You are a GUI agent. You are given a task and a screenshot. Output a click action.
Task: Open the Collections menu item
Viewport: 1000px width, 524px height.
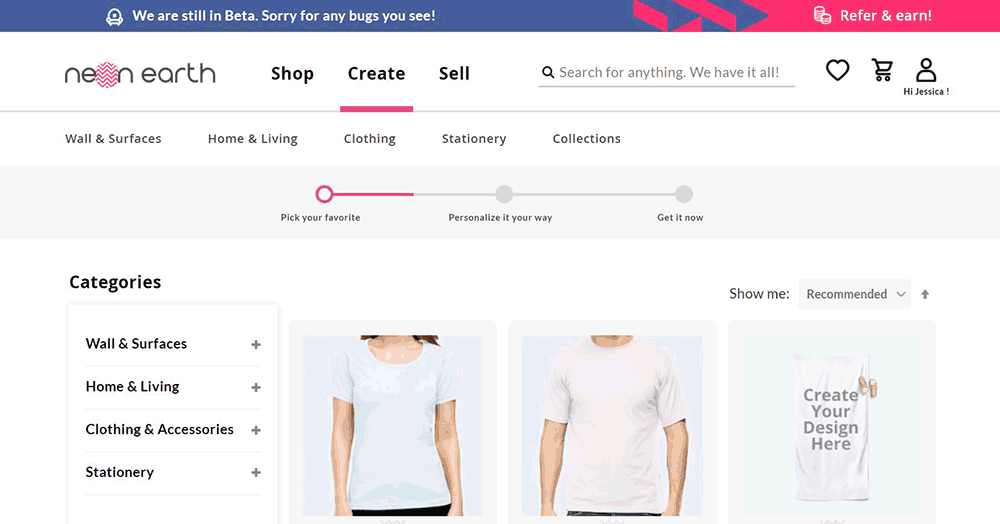pos(587,138)
